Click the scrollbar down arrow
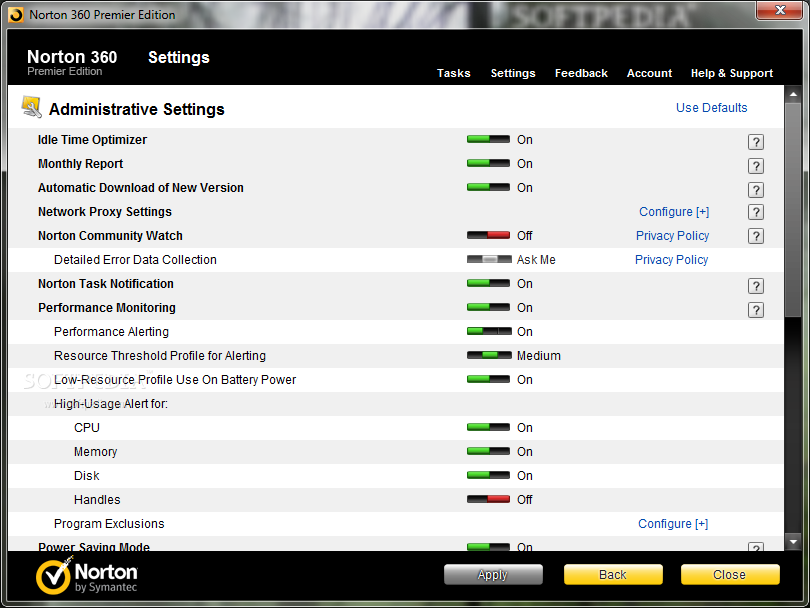This screenshot has width=810, height=608. [x=793, y=542]
